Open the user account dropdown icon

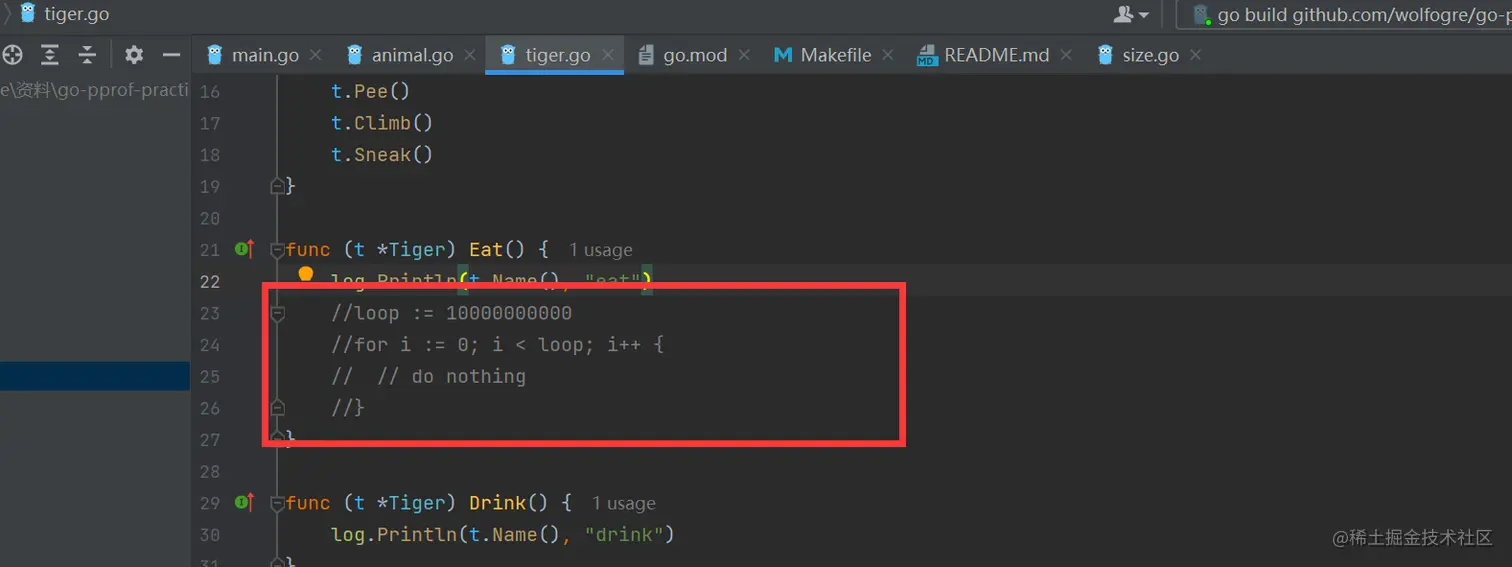pyautogui.click(x=1131, y=14)
